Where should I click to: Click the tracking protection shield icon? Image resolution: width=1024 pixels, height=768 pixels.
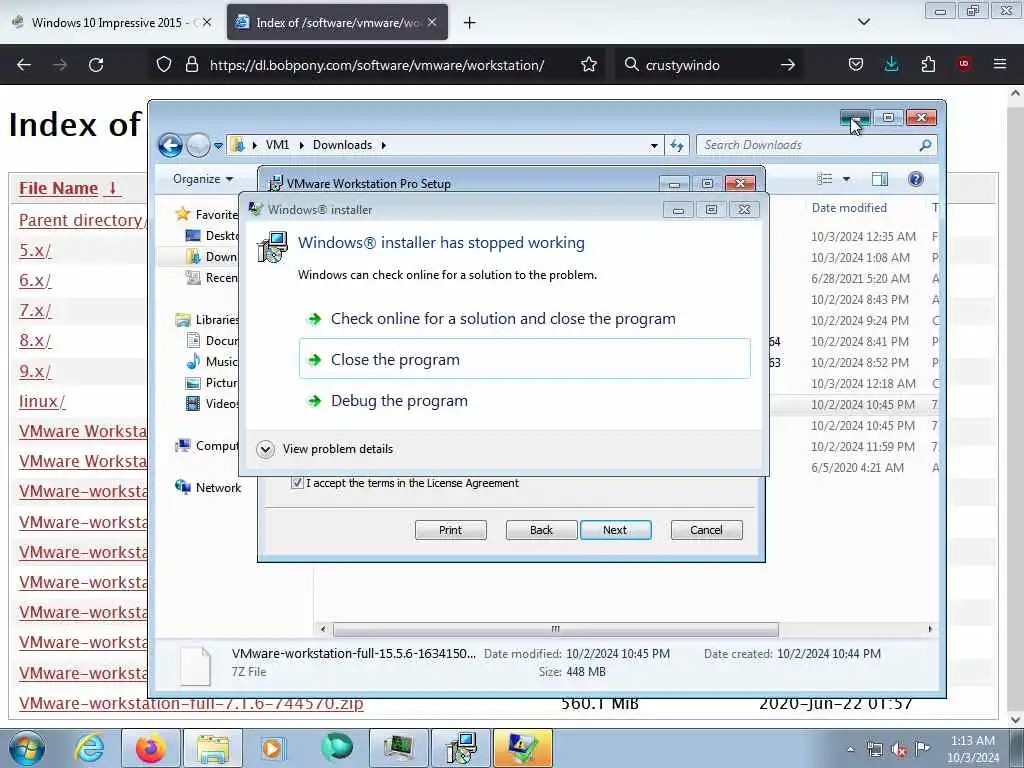[164, 65]
